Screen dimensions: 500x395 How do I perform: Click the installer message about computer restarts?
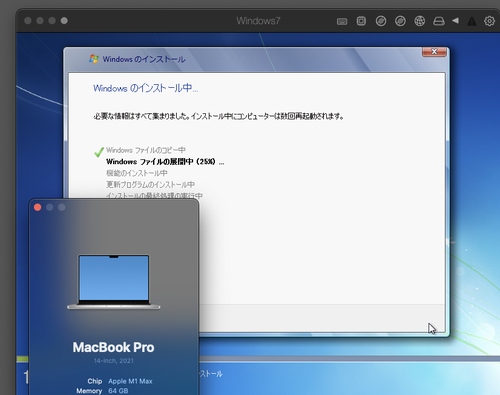click(x=218, y=116)
